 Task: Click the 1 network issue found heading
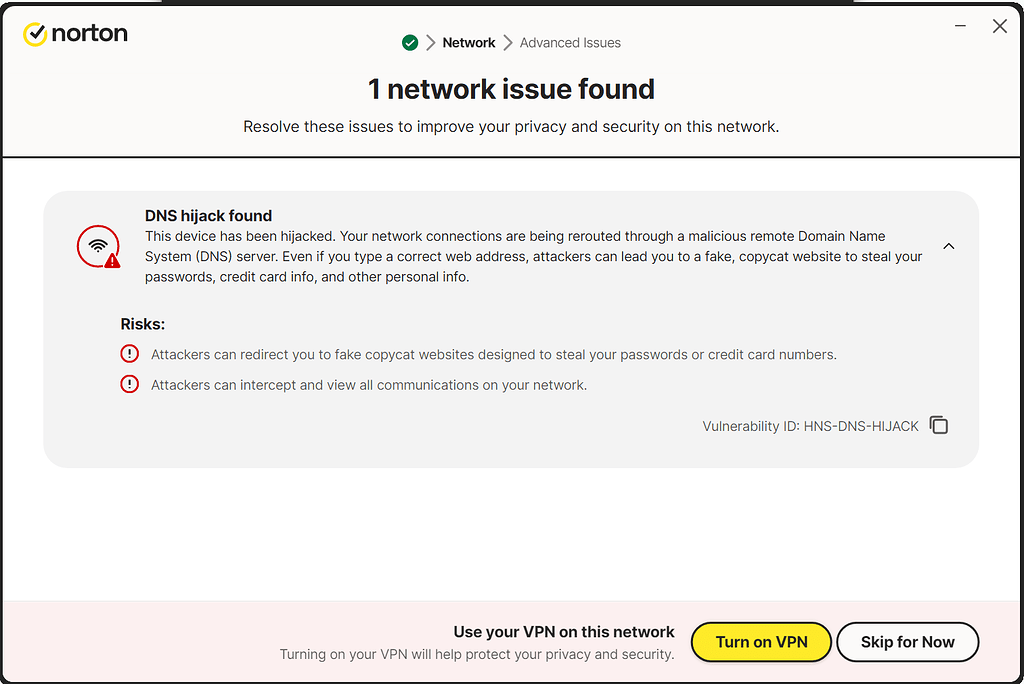512,89
